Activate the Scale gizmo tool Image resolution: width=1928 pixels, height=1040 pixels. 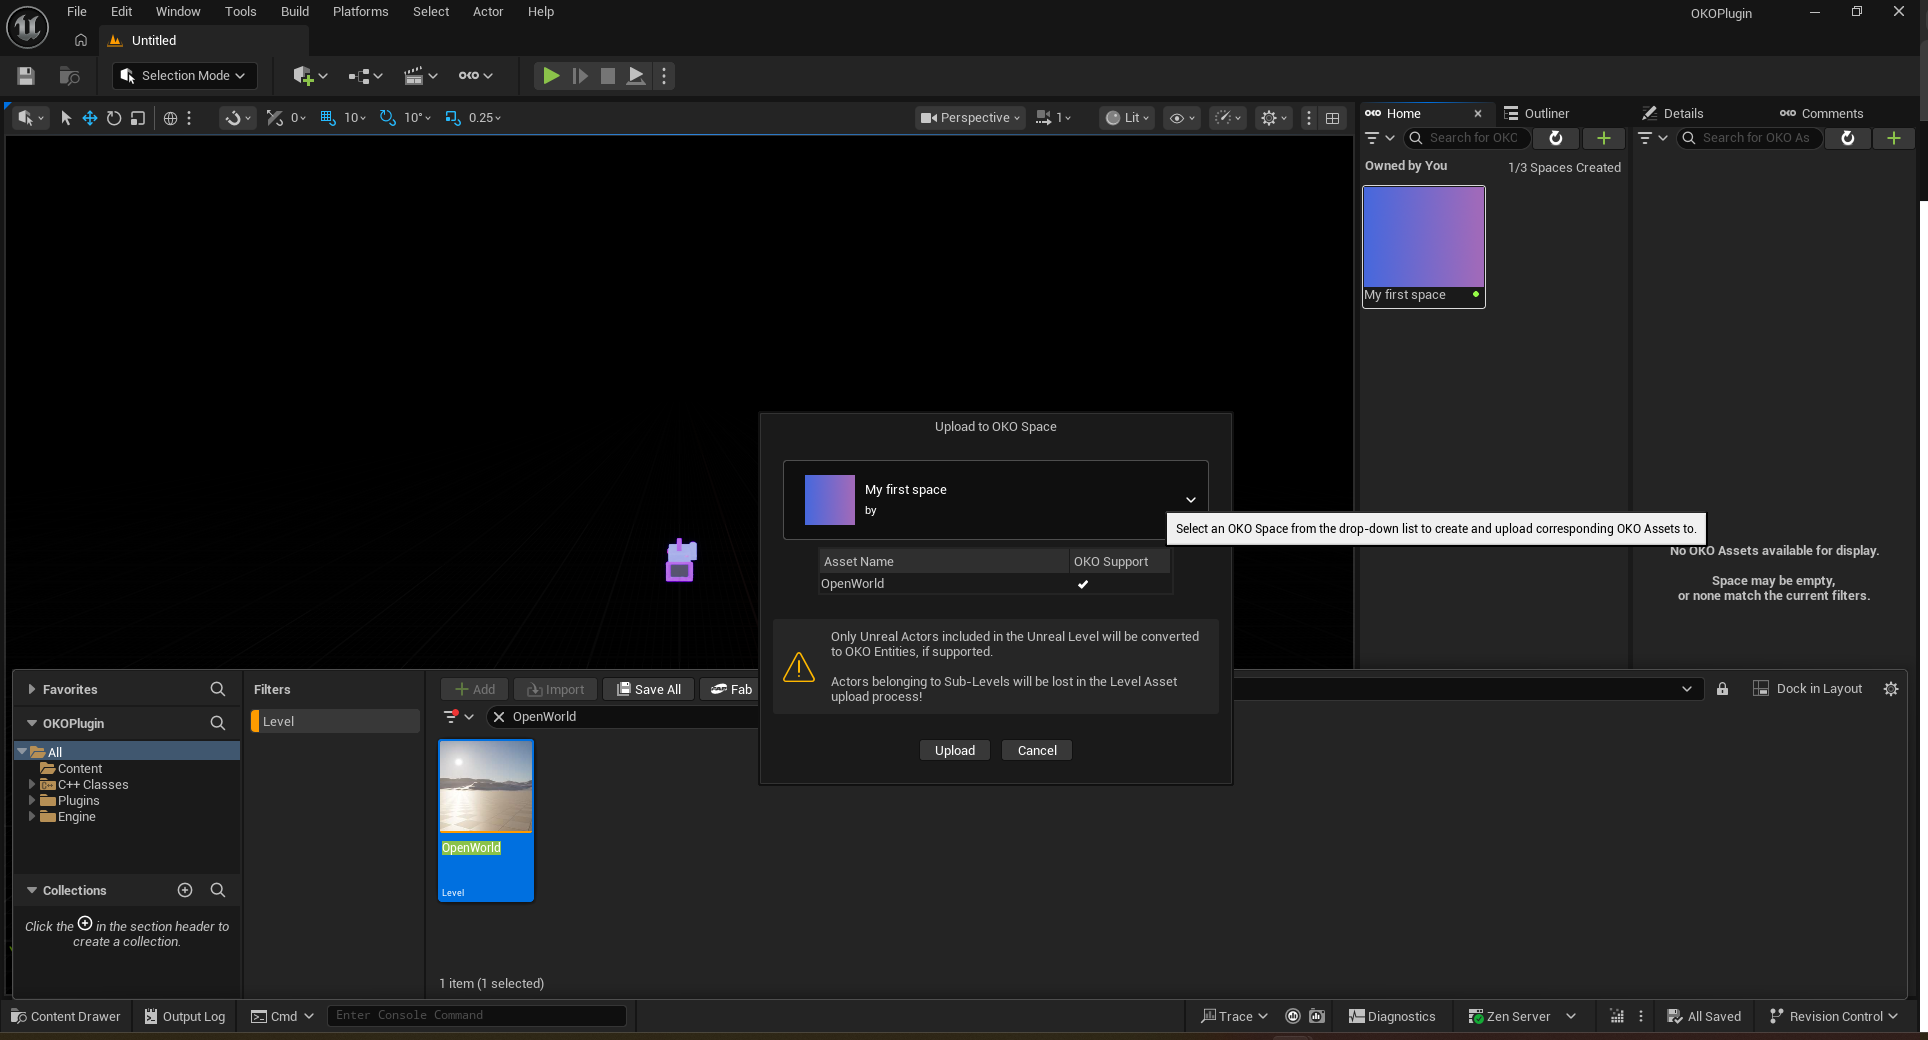coord(138,118)
